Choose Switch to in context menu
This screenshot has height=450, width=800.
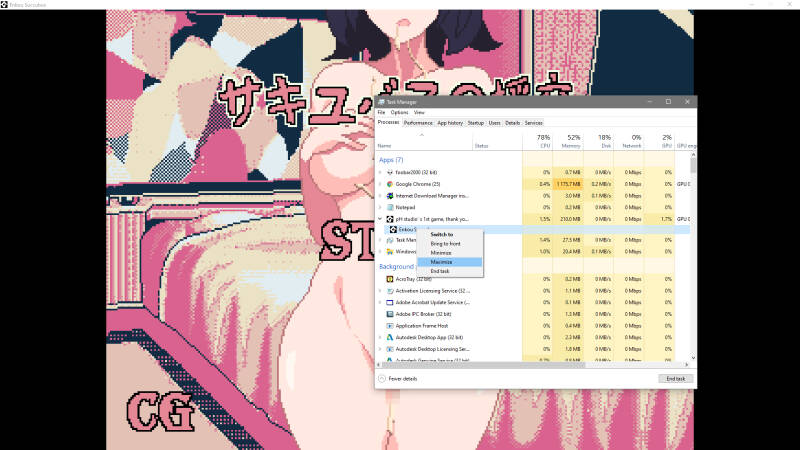click(x=449, y=235)
